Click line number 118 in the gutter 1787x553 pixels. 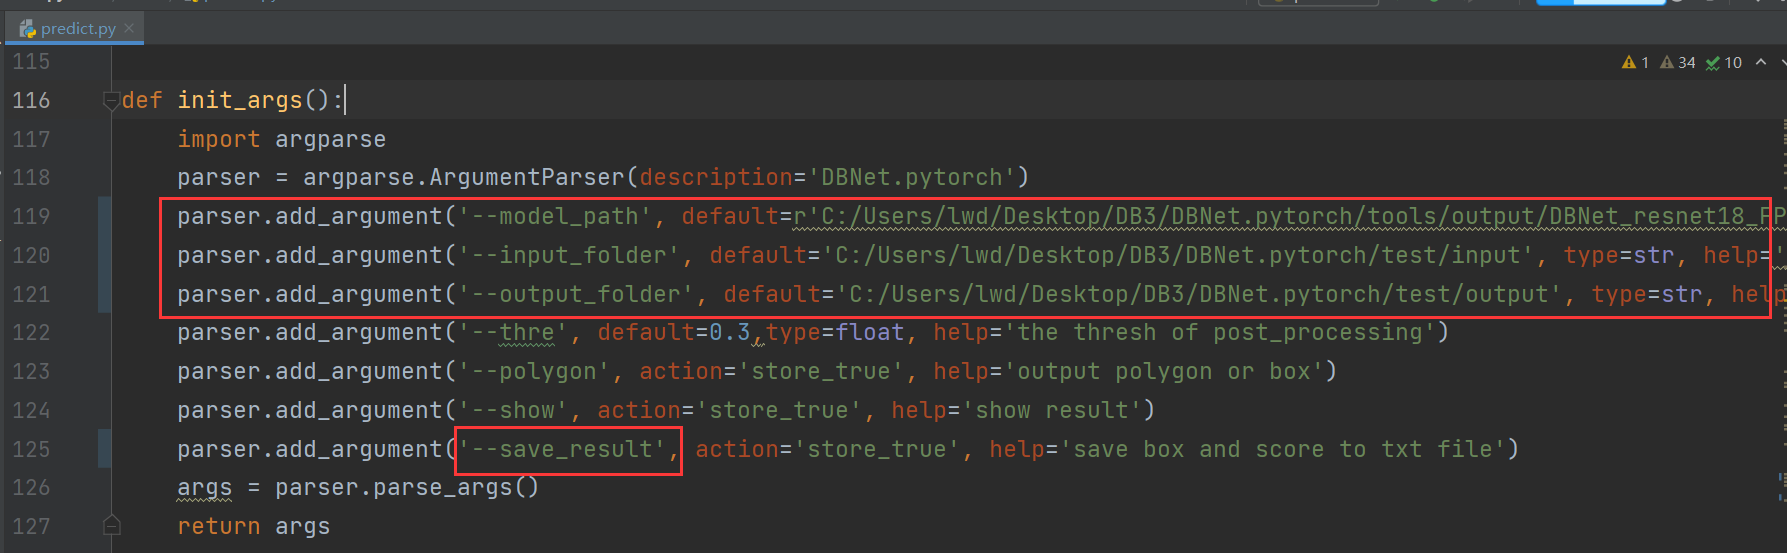coord(31,177)
